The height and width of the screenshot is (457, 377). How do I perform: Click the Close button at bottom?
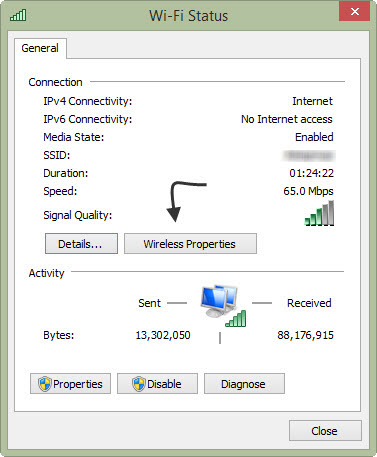(x=325, y=431)
